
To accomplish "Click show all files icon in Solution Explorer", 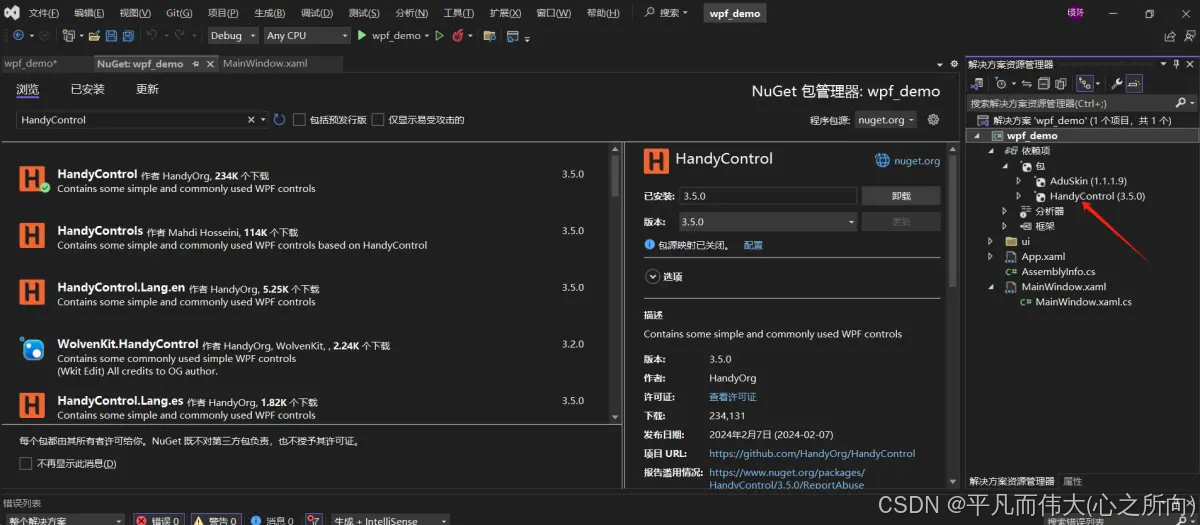I will click(x=1061, y=84).
